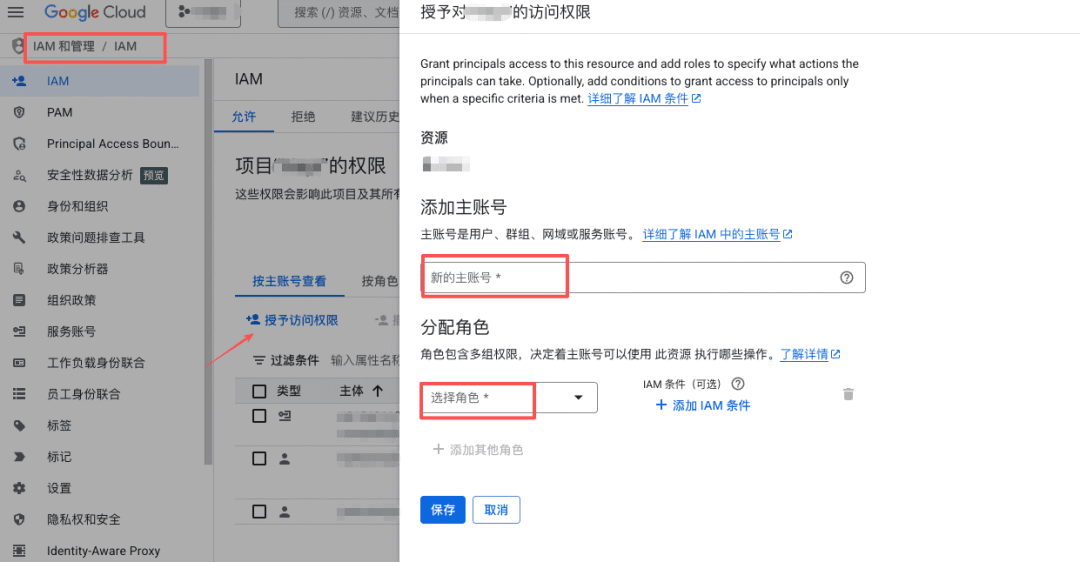Viewport: 1080px width, 562px height.
Task: Click the 保存 button
Action: 442,510
